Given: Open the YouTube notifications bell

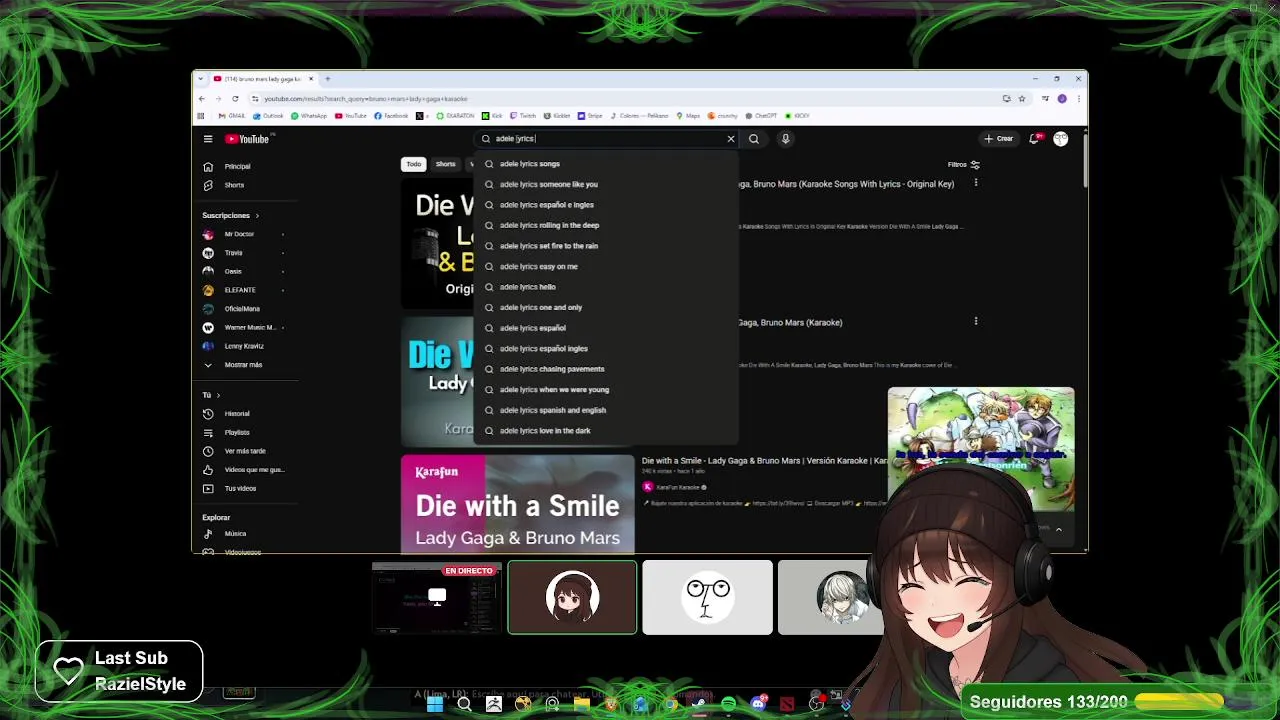Looking at the screenshot, I should (1035, 139).
